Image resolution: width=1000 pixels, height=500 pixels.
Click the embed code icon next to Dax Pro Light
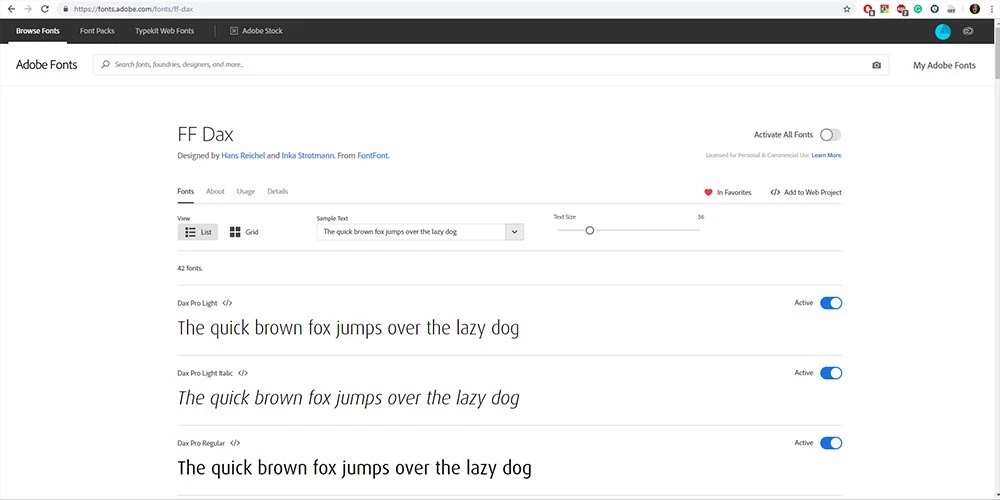pos(228,303)
